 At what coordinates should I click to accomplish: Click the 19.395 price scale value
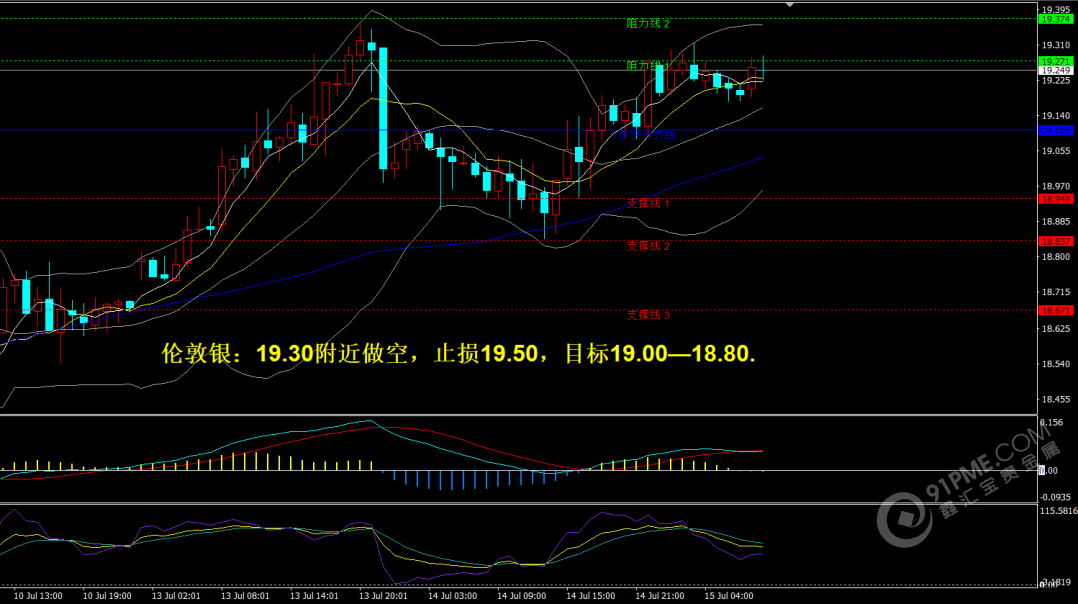click(x=1056, y=10)
